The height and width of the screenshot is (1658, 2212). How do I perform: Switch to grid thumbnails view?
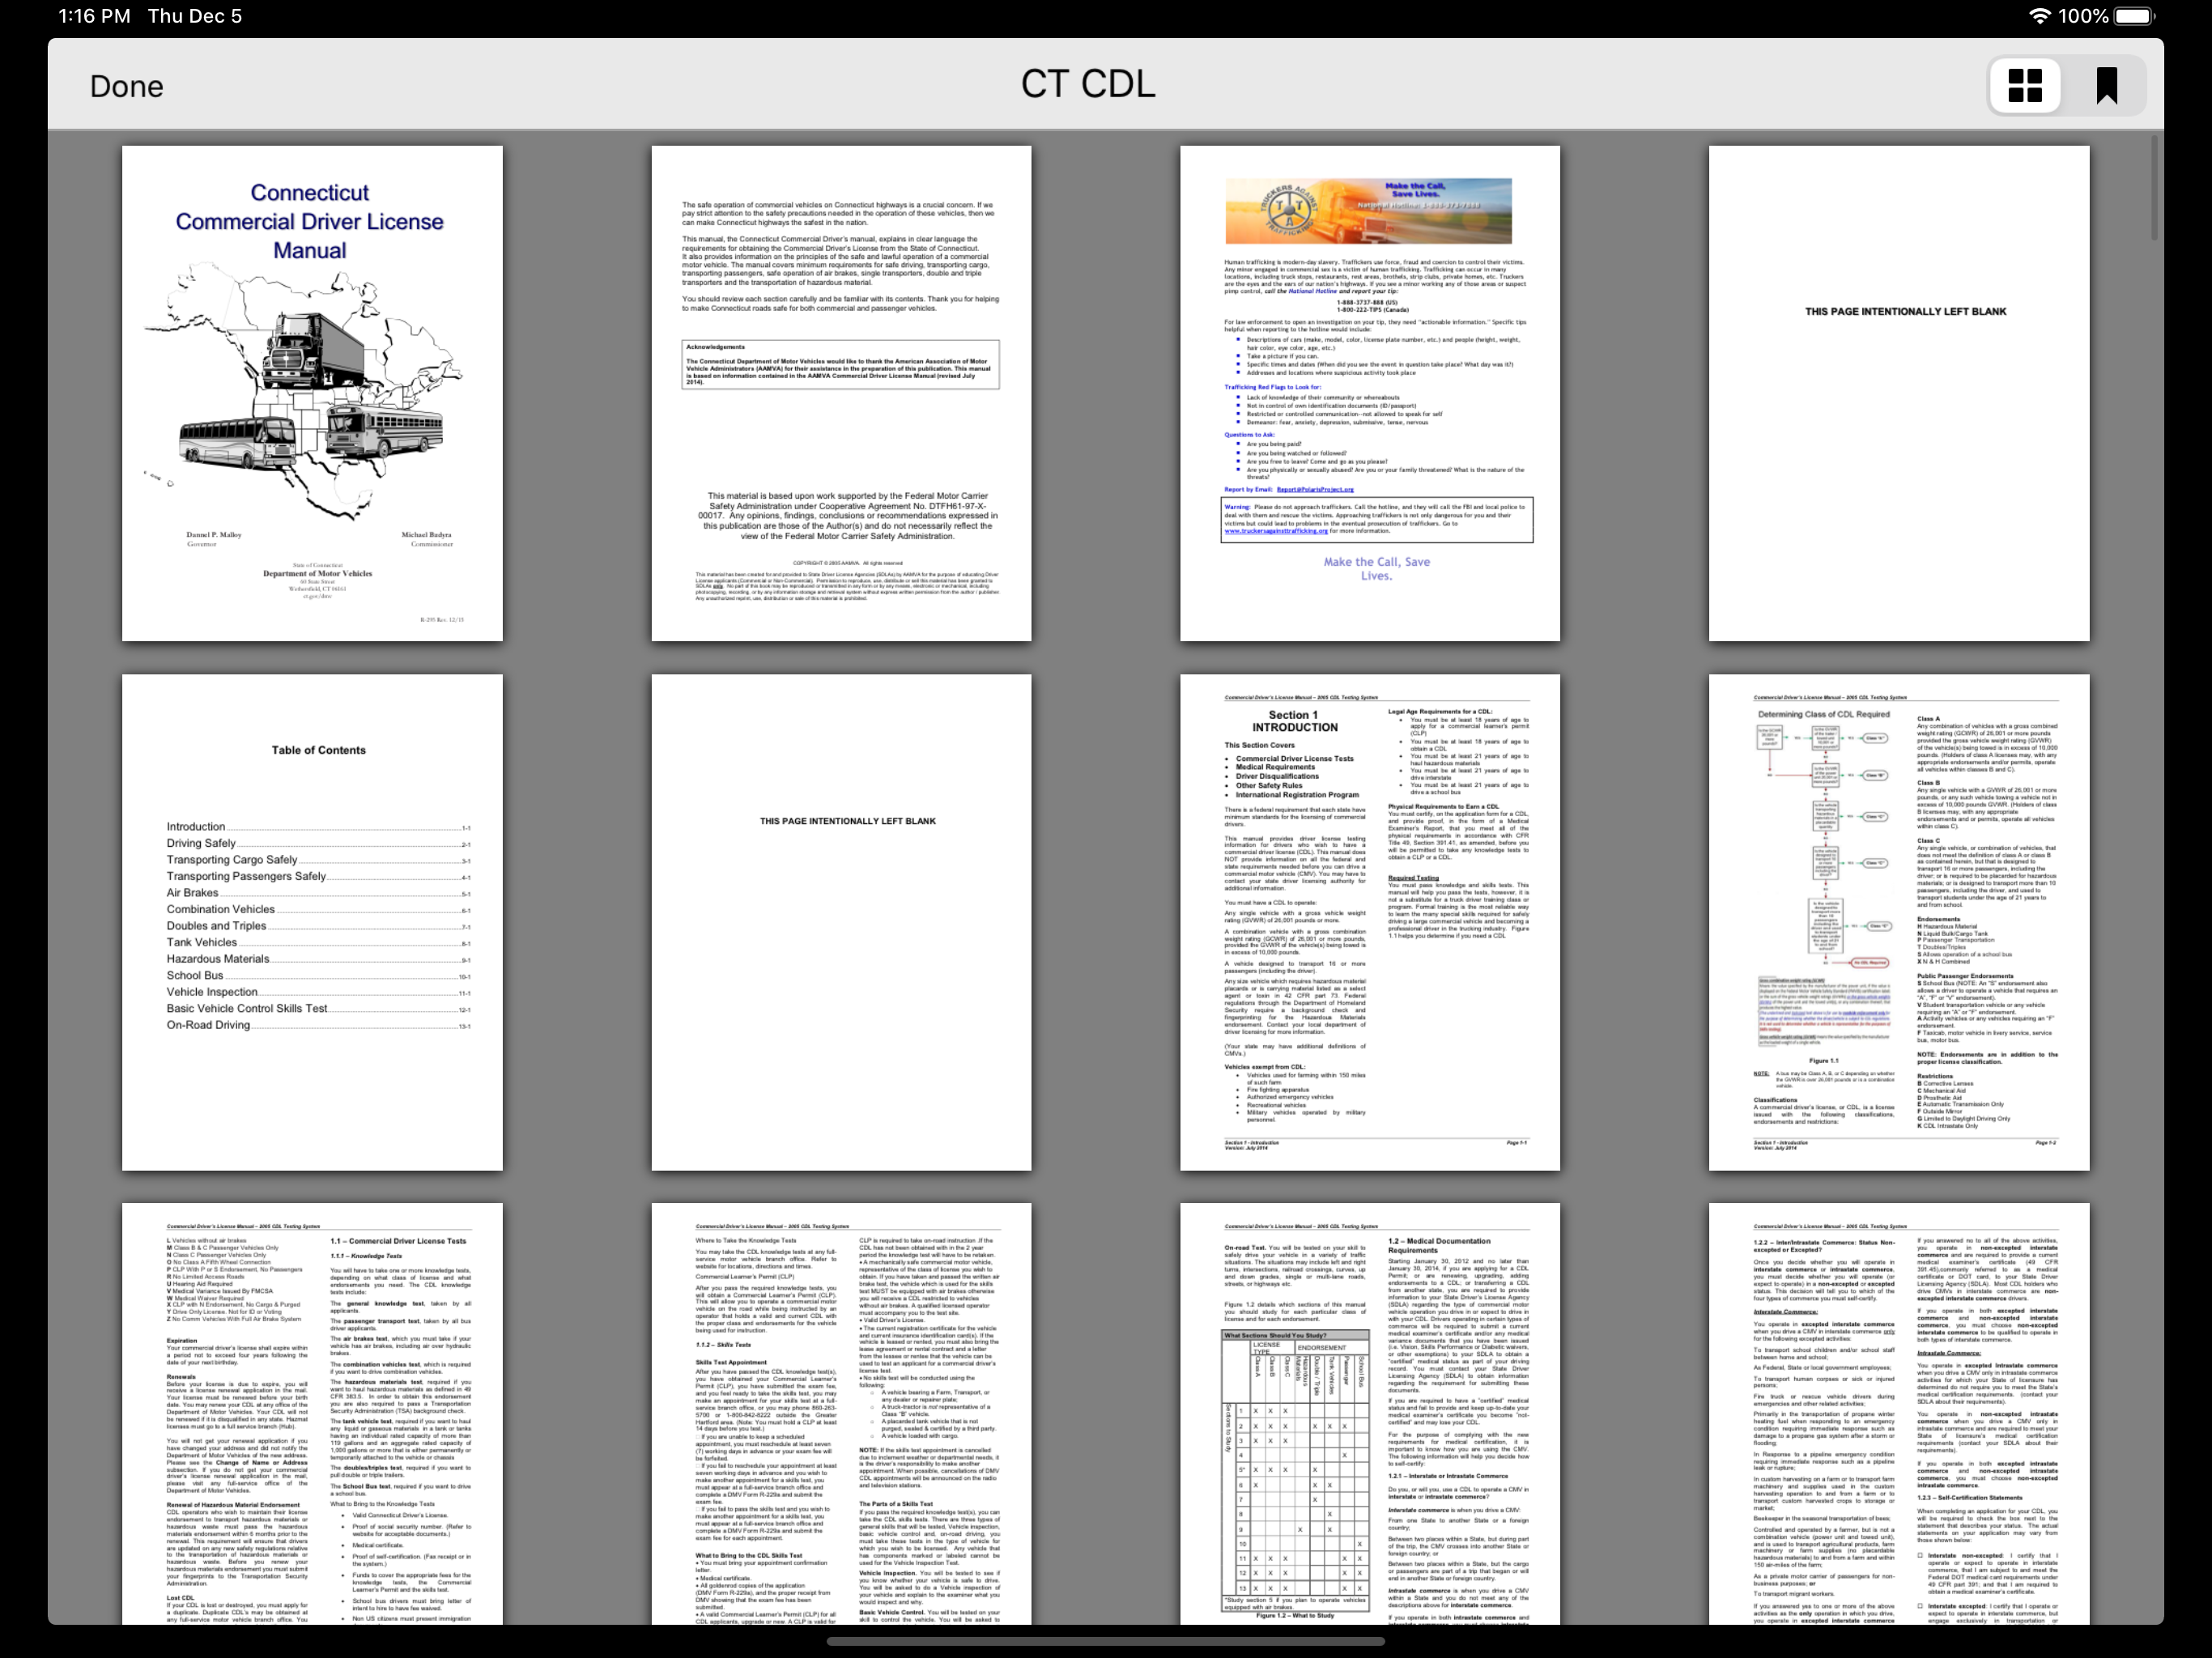click(x=2025, y=85)
